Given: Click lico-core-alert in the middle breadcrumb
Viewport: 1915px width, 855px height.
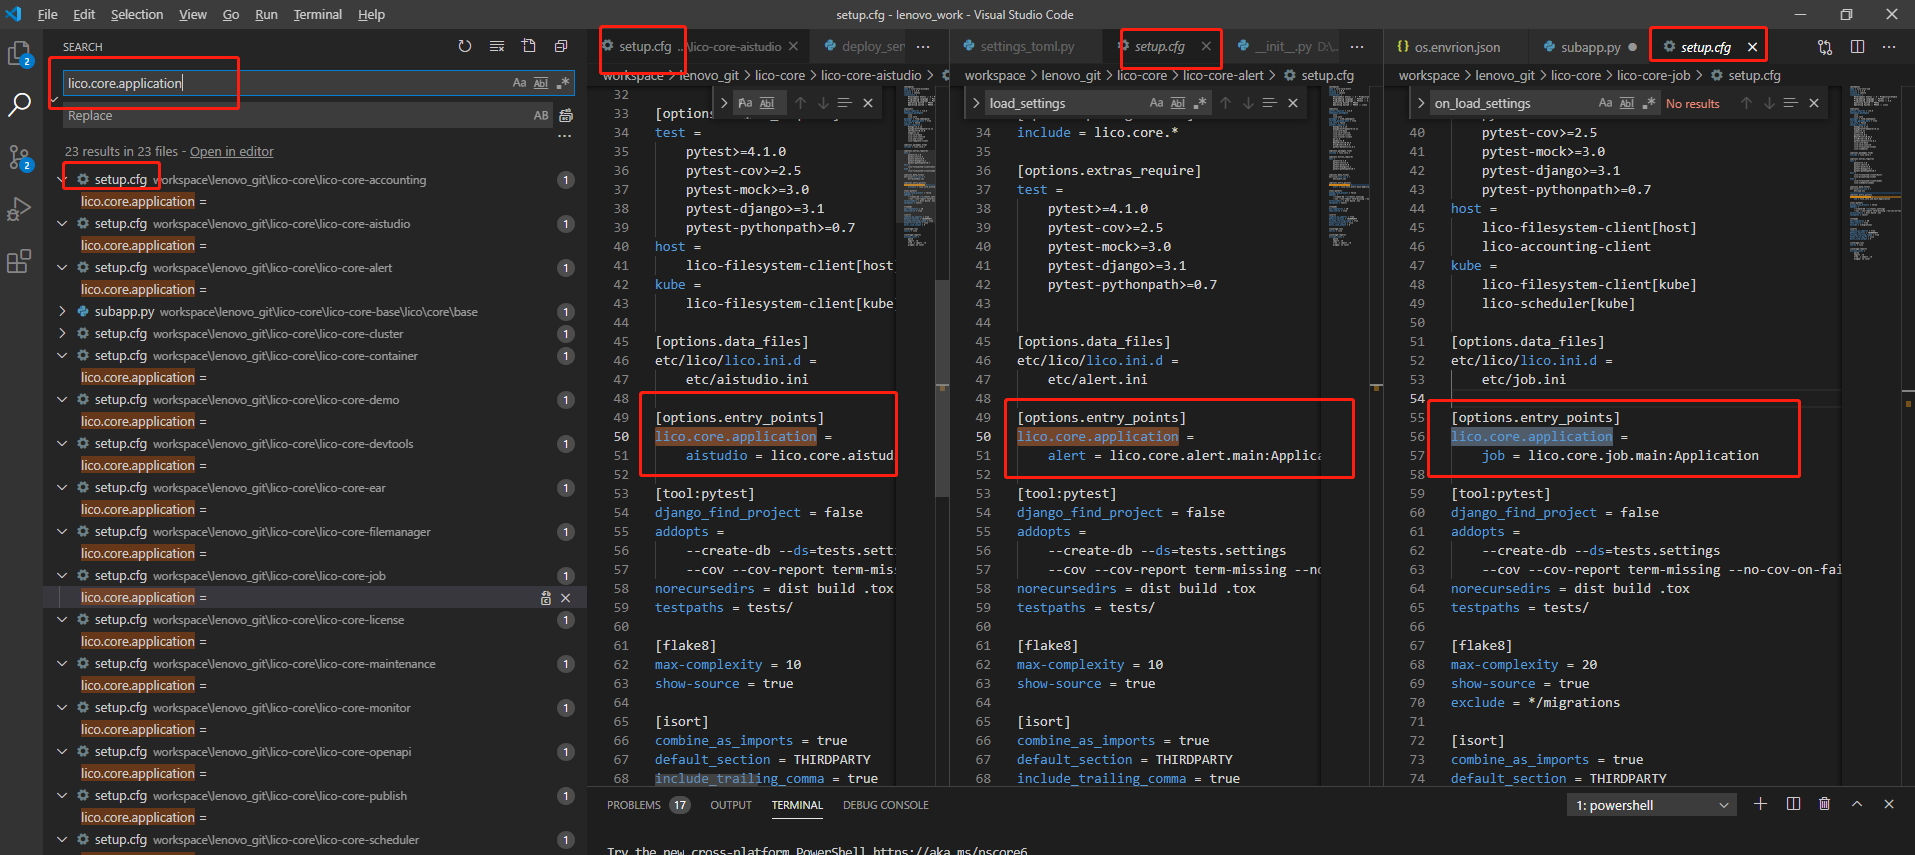Looking at the screenshot, I should click(1223, 75).
